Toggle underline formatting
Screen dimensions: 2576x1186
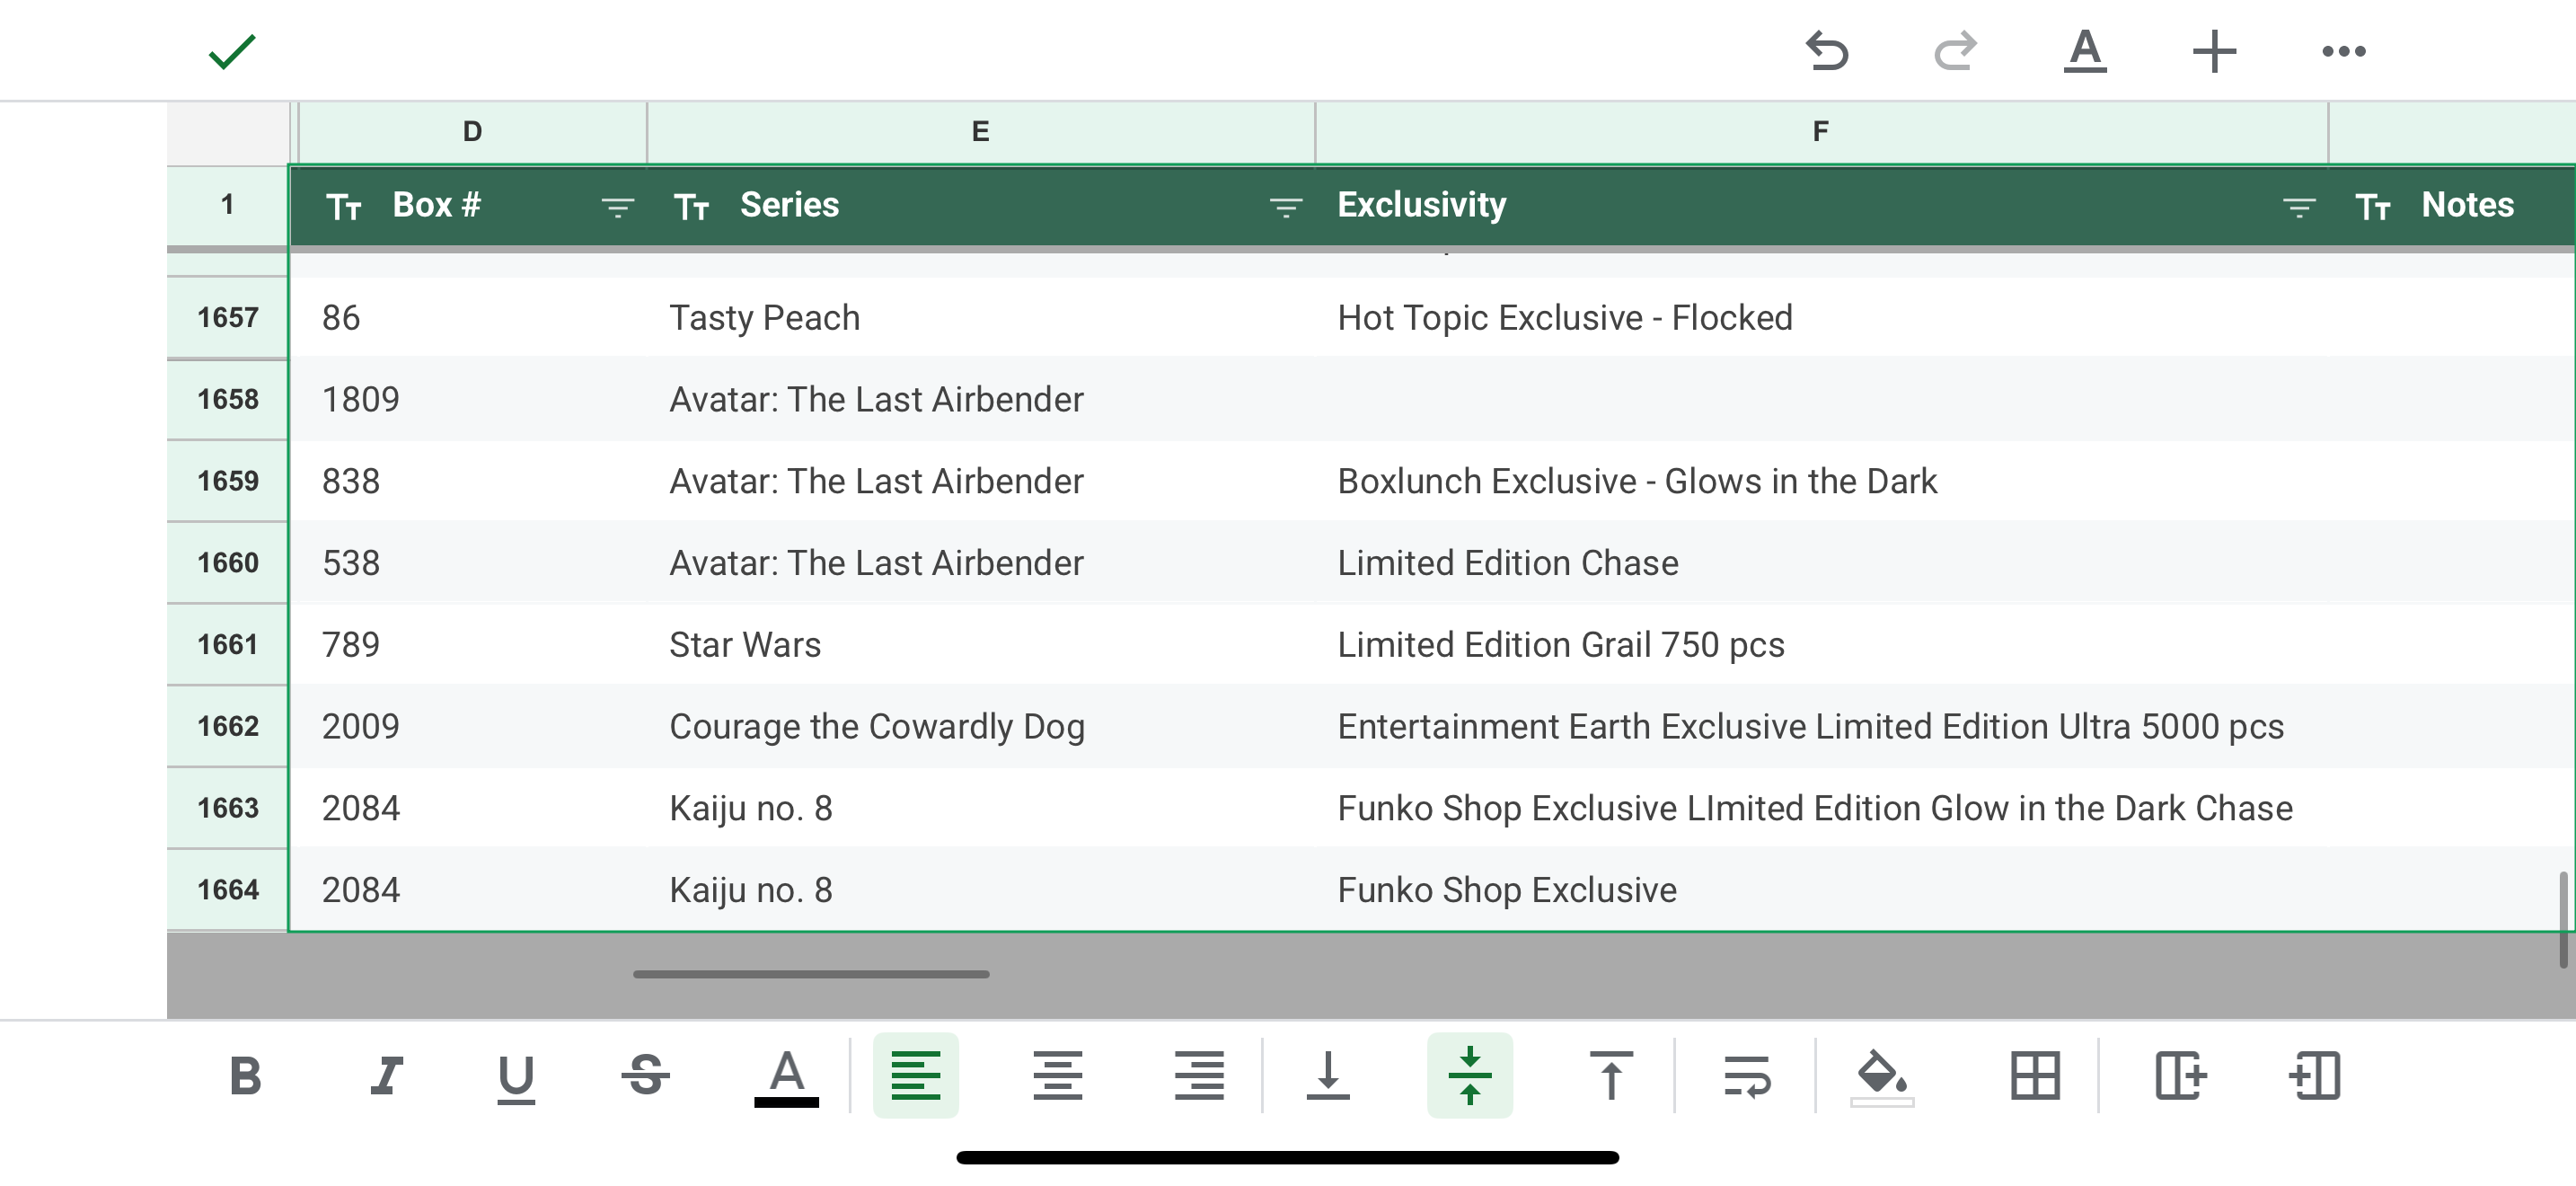click(516, 1078)
